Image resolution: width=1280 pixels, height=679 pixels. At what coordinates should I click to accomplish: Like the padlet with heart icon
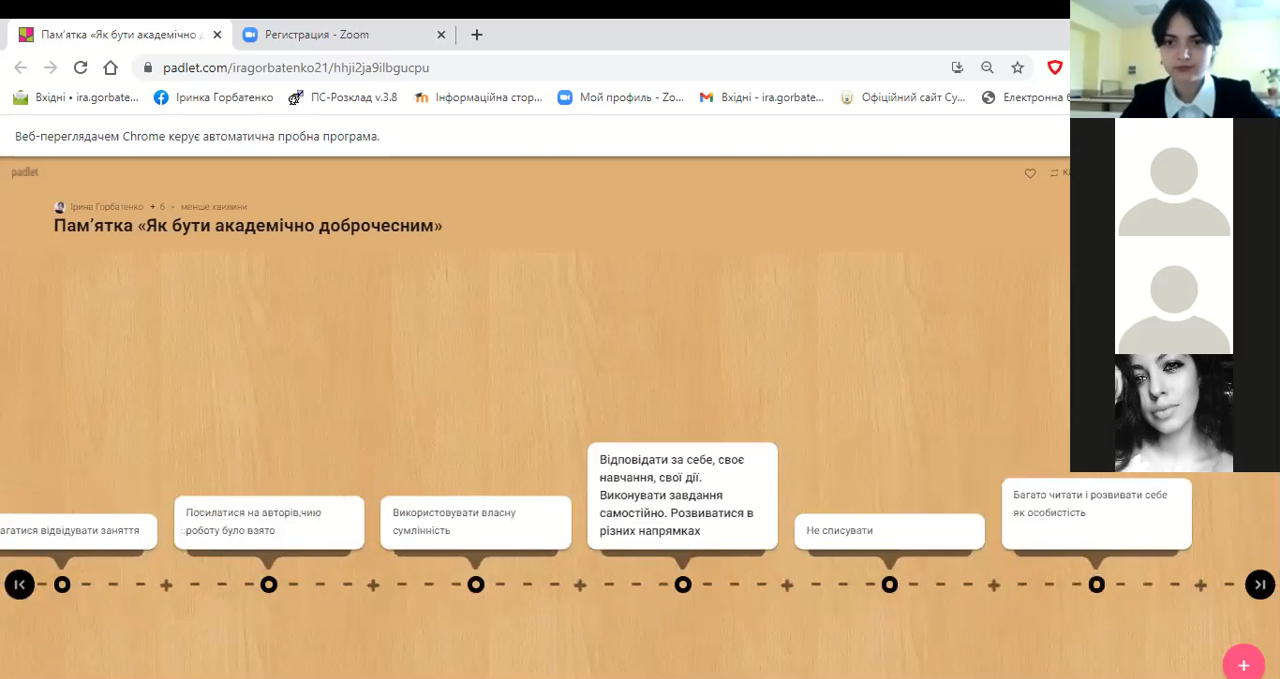pos(1030,173)
